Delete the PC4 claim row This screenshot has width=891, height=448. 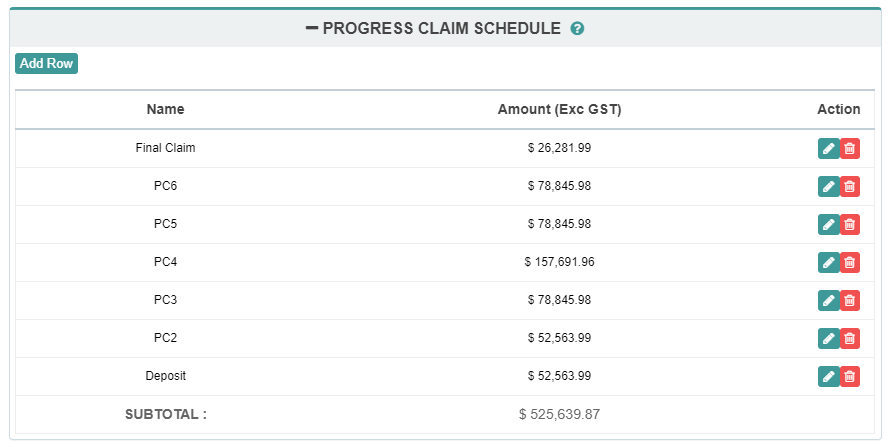[x=850, y=262]
